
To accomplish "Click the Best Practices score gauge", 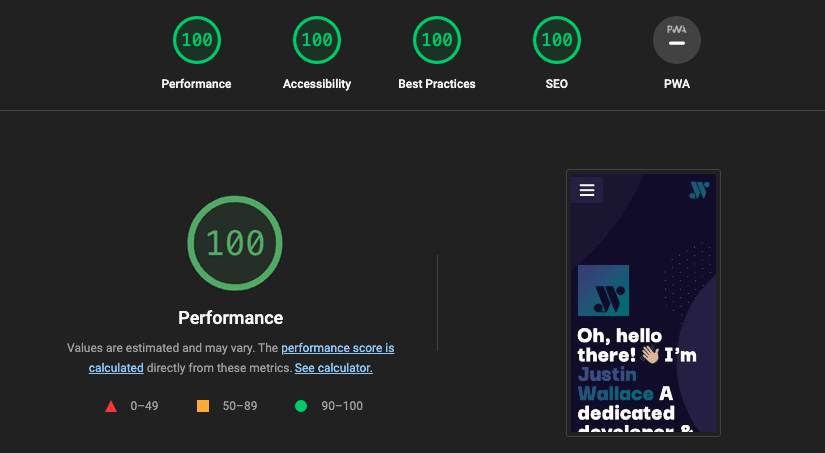I will click(437, 41).
